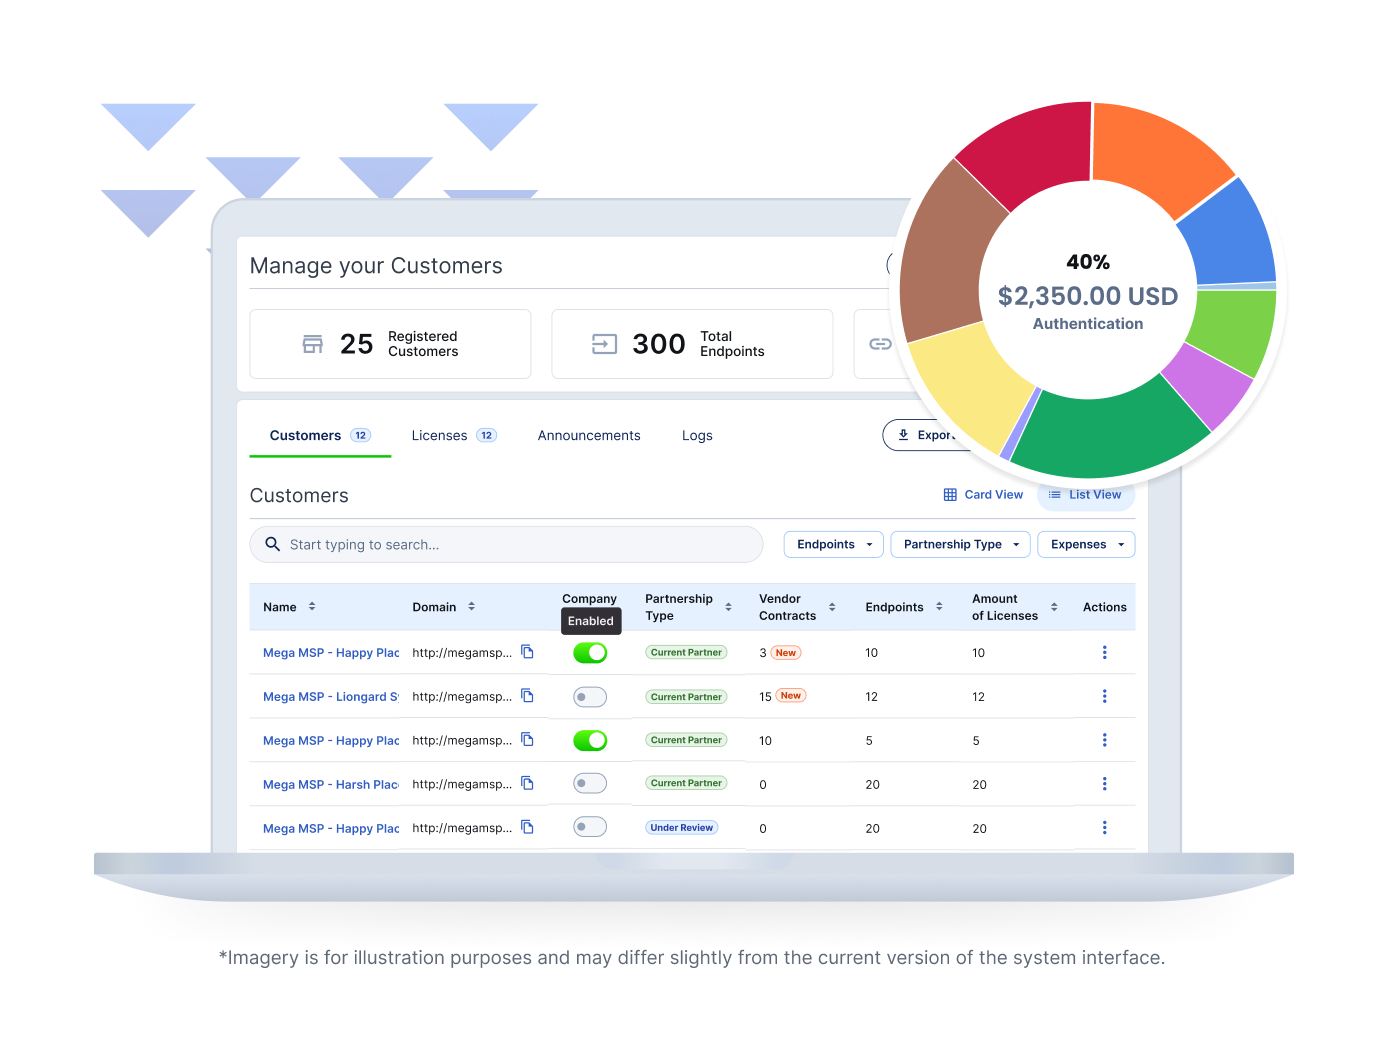This screenshot has height=1059, width=1373.
Task: Open the Endpoints filter dropdown
Action: [x=833, y=544]
